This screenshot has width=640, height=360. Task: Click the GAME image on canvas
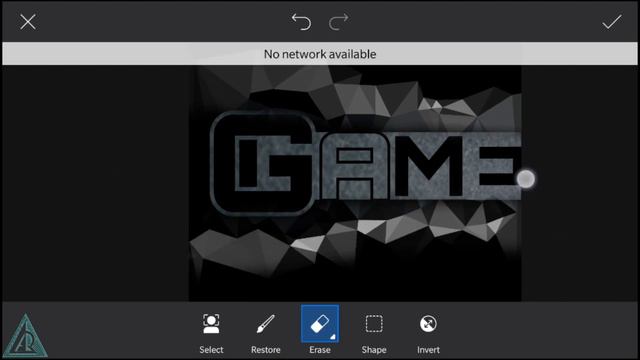[x=355, y=183]
